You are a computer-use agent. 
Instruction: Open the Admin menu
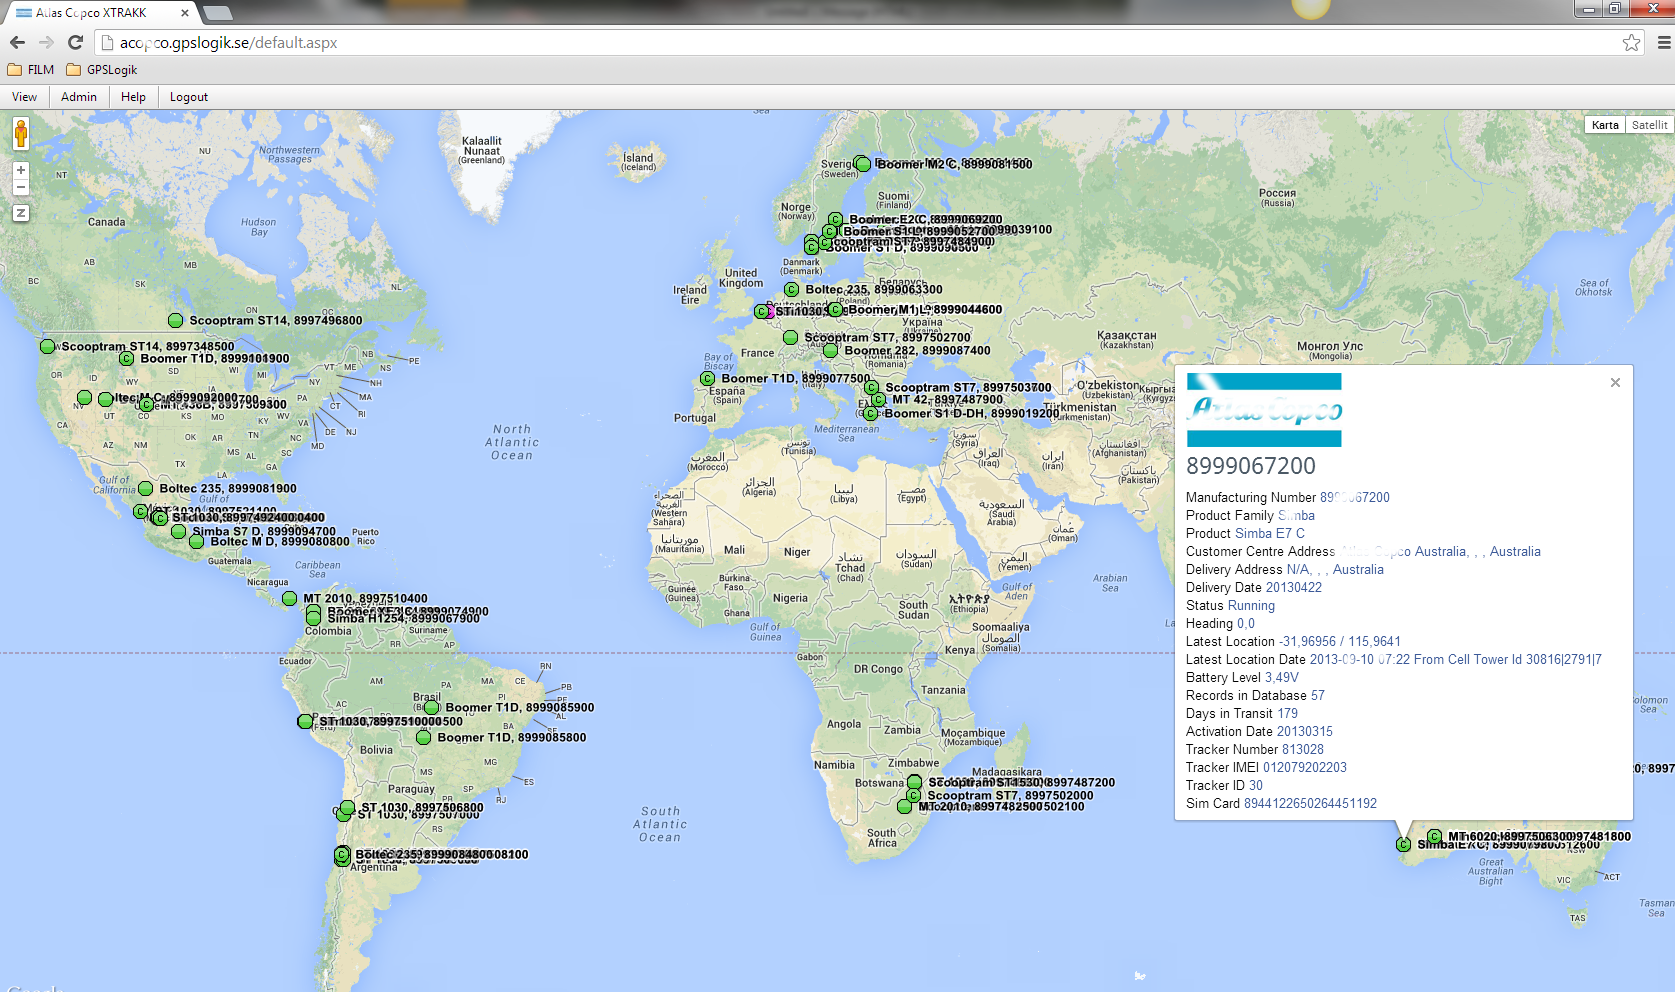[x=79, y=97]
